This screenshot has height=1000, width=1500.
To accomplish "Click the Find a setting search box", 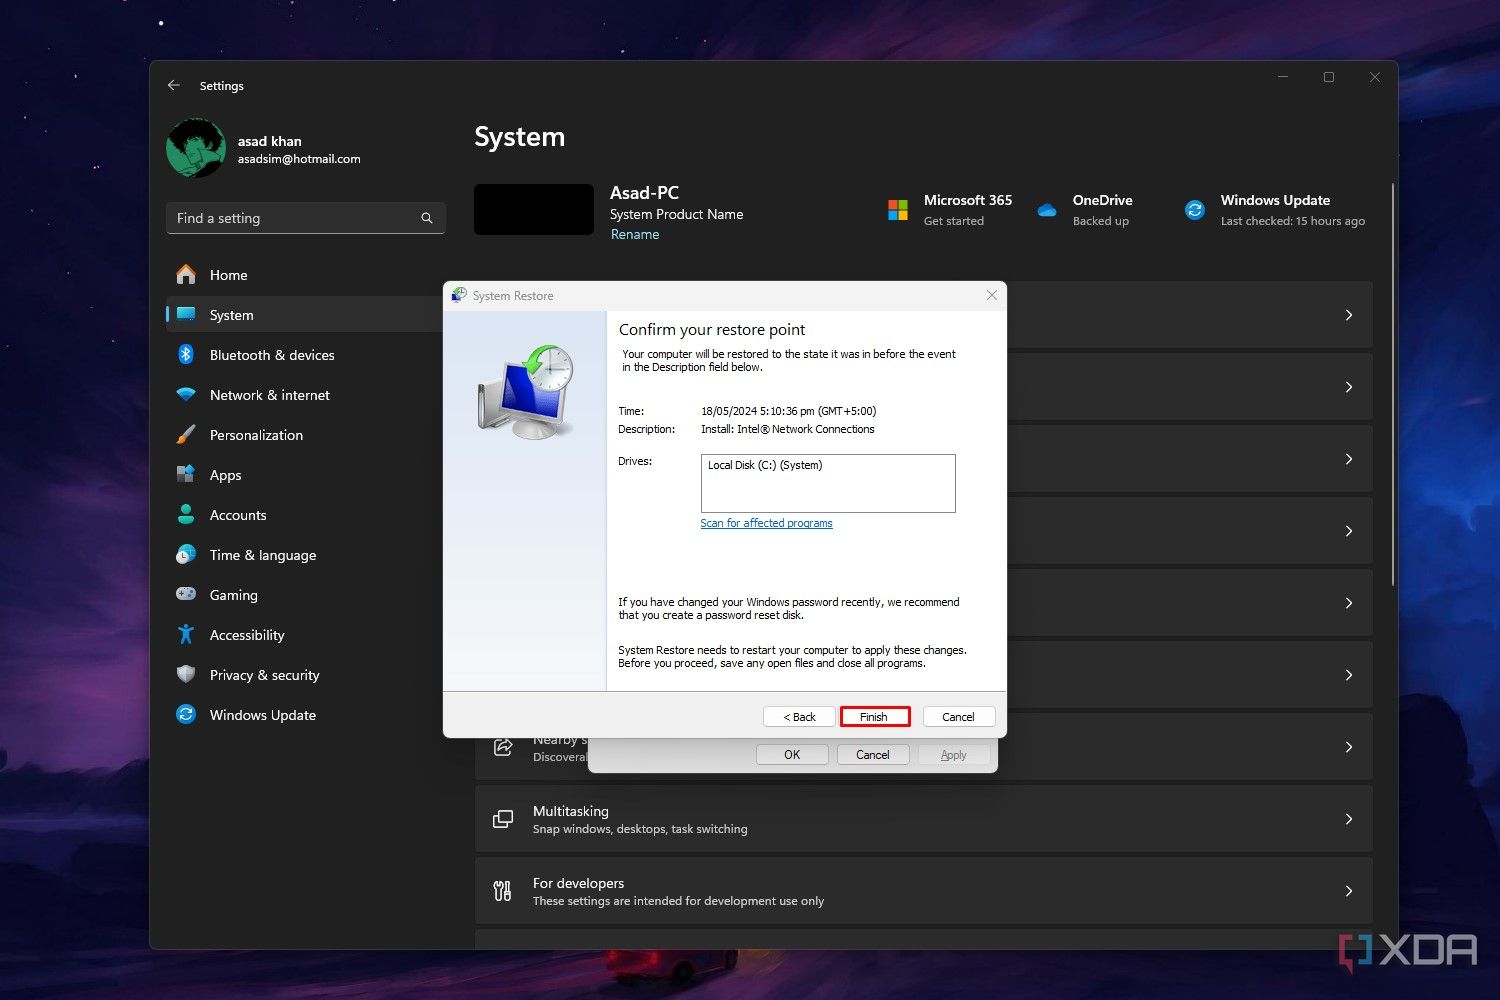I will 305,218.
